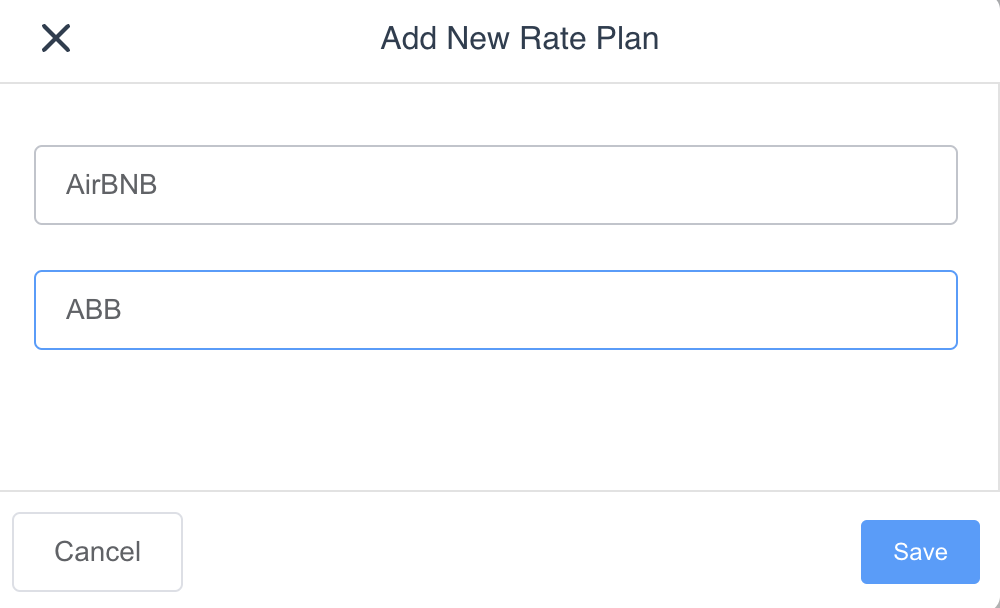The width and height of the screenshot is (1000, 608).
Task: Click the Add New Rate Plan title
Action: (519, 39)
